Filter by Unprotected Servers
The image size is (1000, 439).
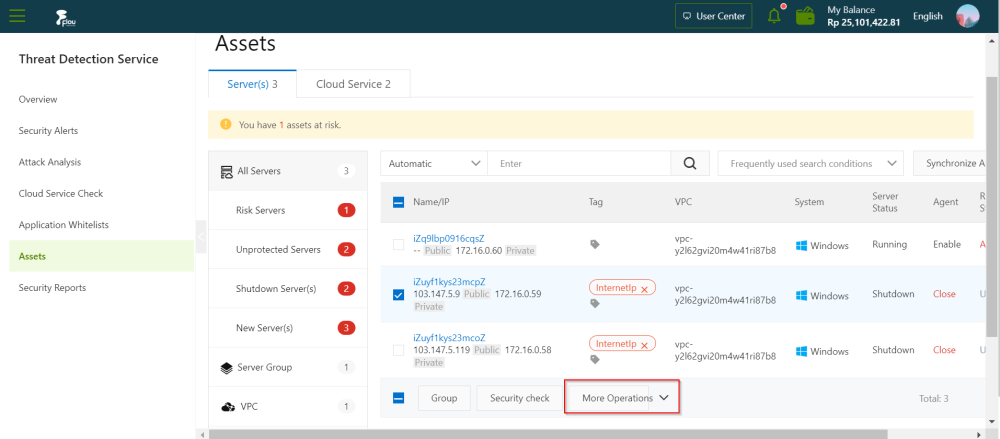tap(288, 249)
